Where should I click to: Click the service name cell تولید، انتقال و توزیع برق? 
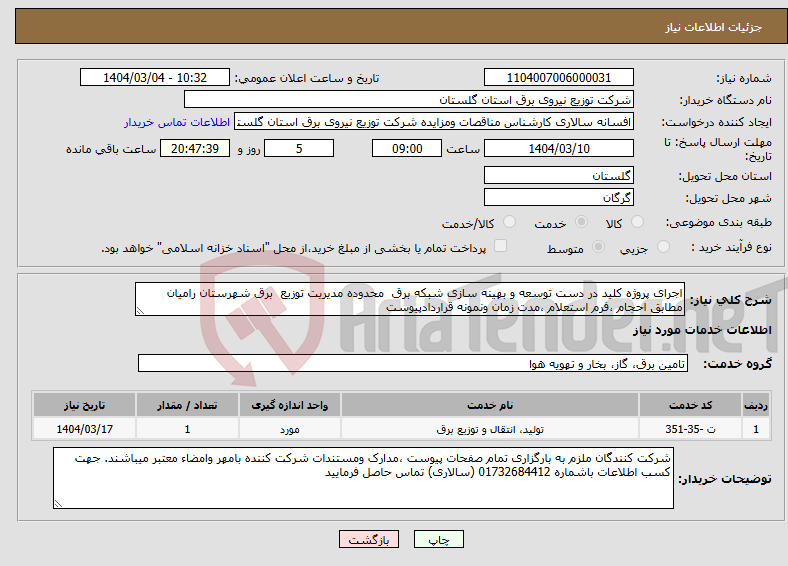click(490, 429)
